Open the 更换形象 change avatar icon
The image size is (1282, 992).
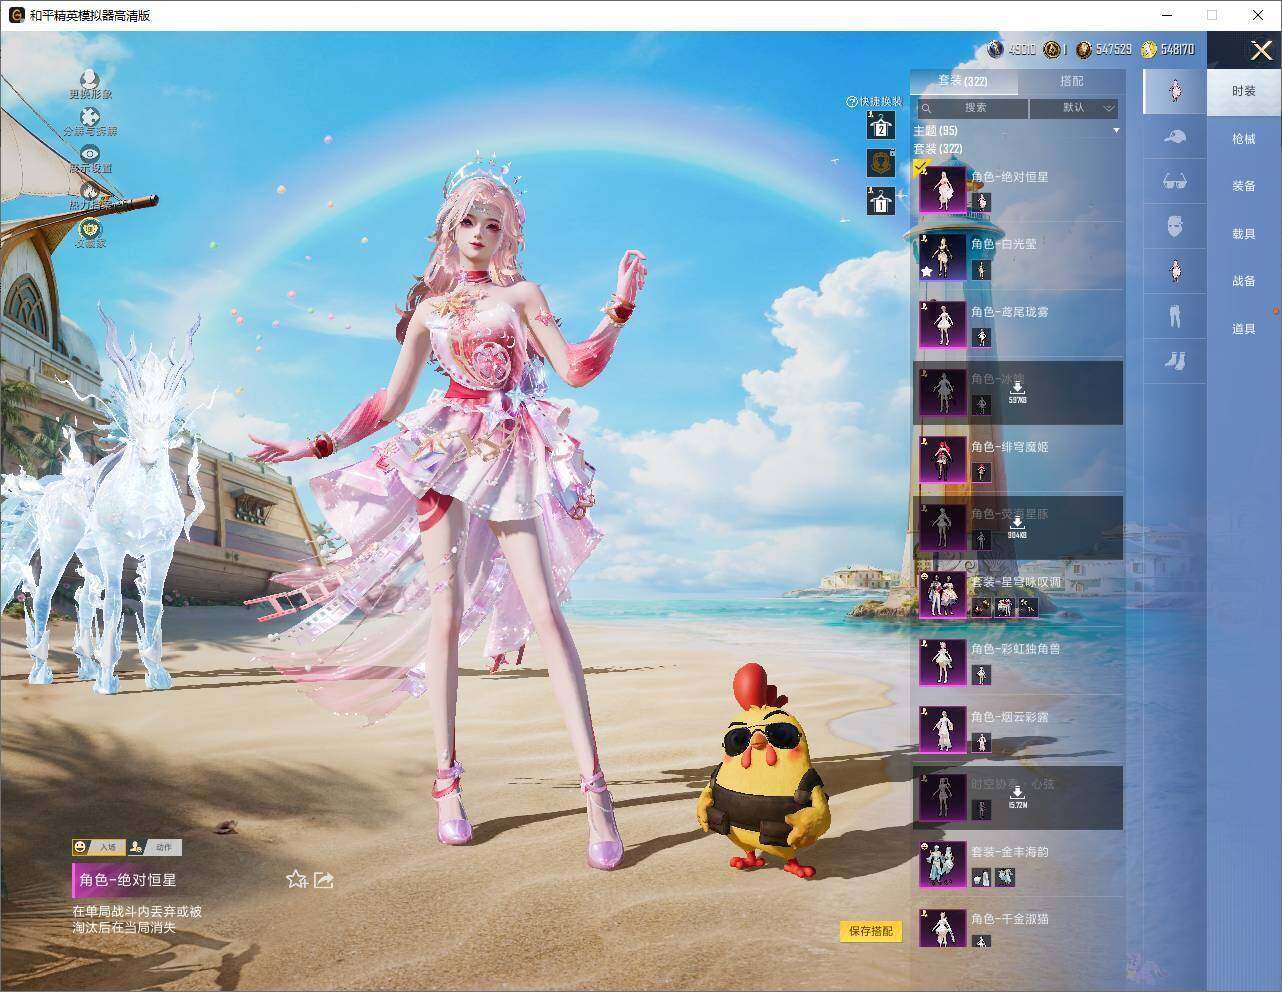tap(90, 79)
